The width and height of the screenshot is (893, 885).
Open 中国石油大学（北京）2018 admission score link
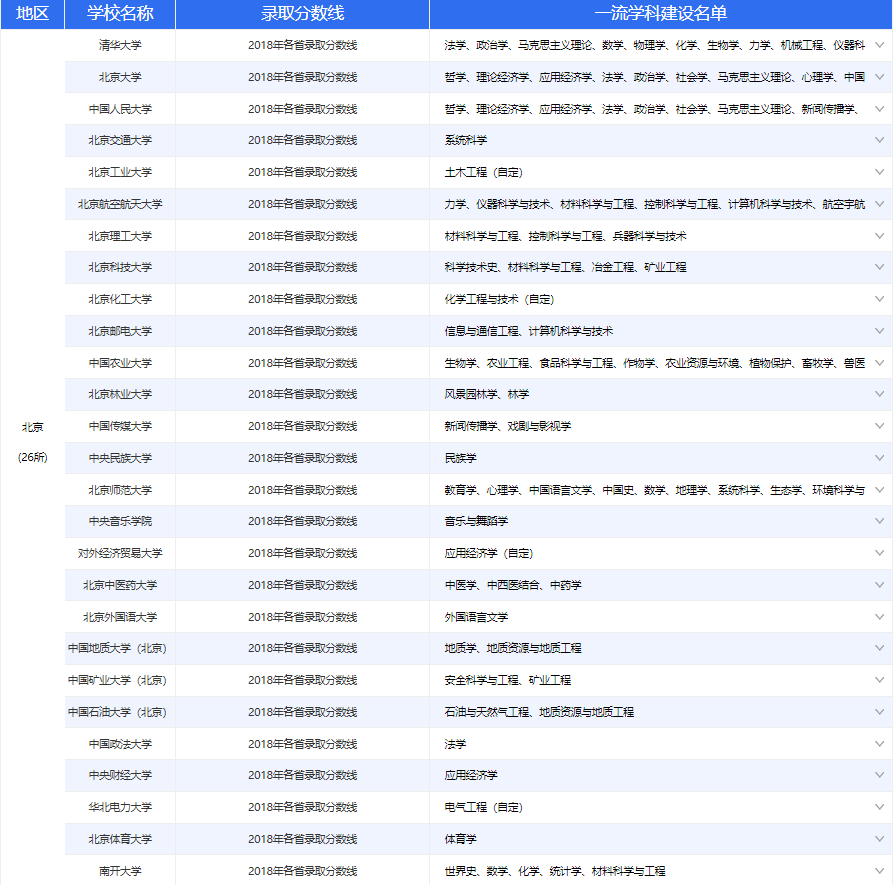click(302, 712)
